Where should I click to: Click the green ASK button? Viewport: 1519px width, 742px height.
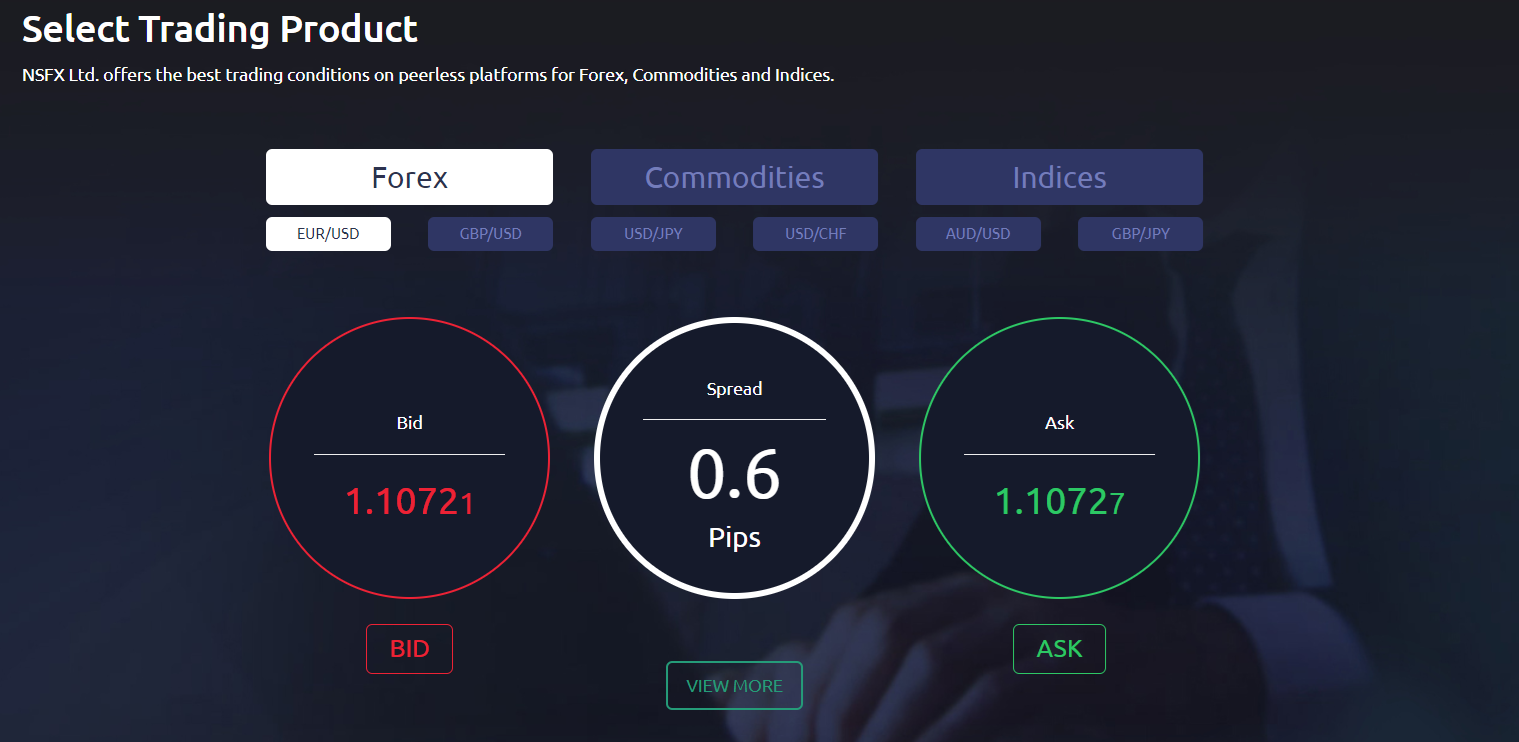1059,648
